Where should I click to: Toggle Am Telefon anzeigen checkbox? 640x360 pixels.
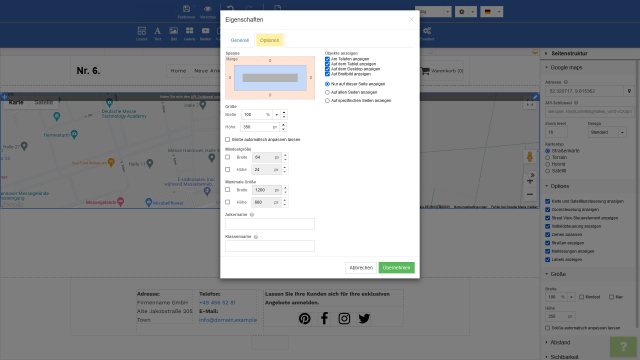pyautogui.click(x=327, y=59)
